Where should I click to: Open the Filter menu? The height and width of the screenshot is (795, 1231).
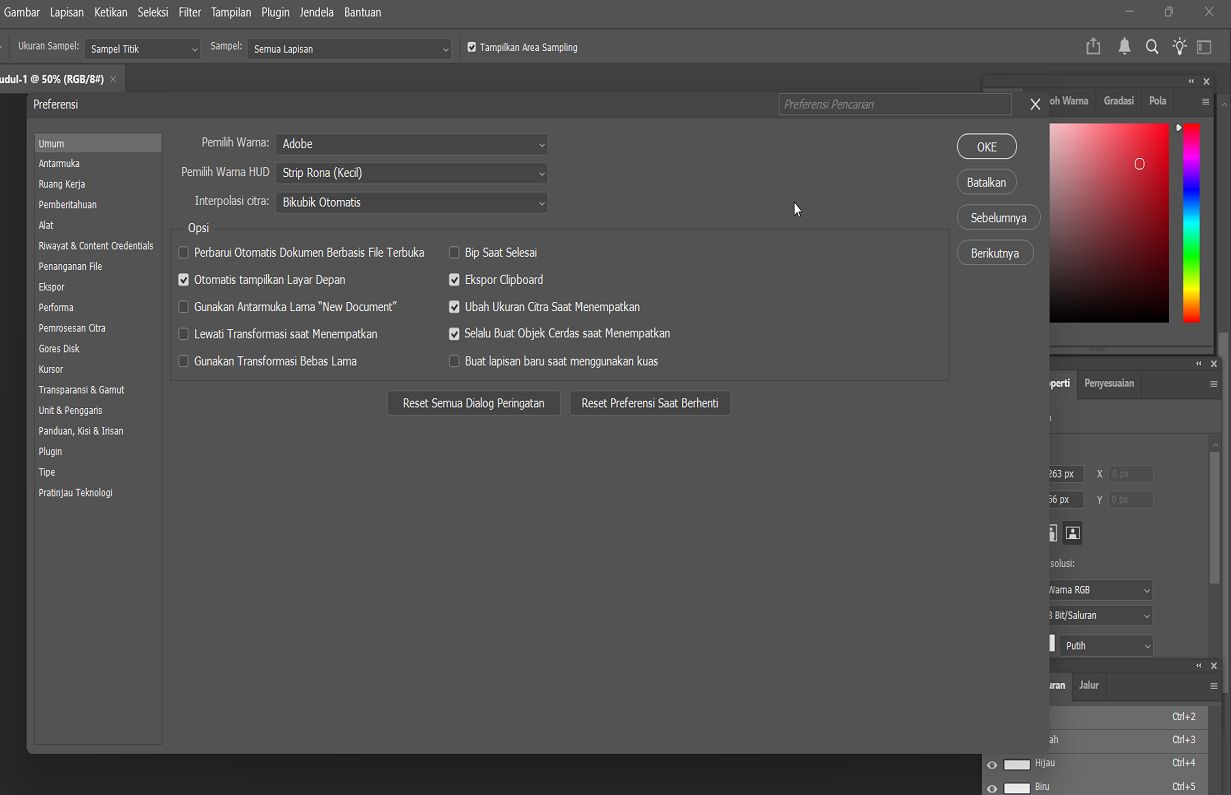(x=189, y=12)
